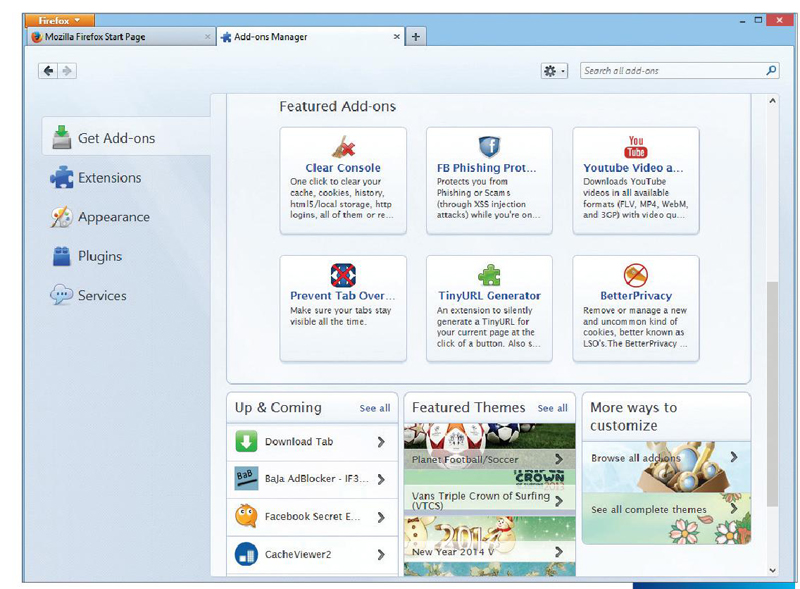Click the Plugins blue brick icon
This screenshot has height=589, width=800.
pos(62,256)
